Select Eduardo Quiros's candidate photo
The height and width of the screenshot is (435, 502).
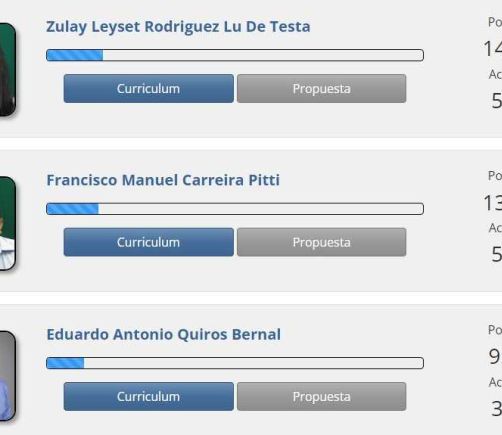7,376
